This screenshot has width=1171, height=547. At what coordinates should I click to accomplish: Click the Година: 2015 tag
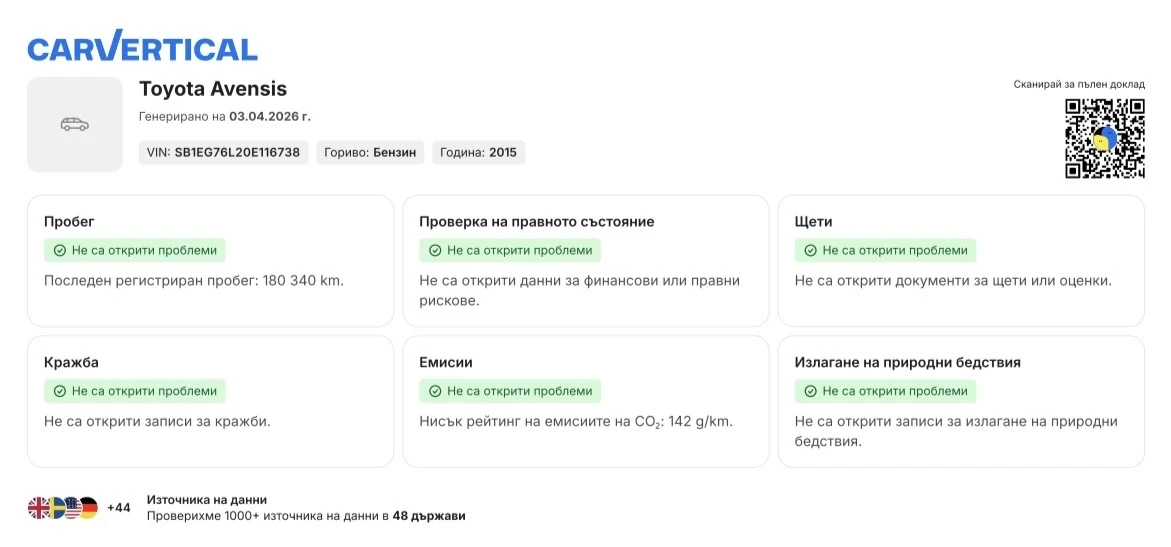point(478,152)
